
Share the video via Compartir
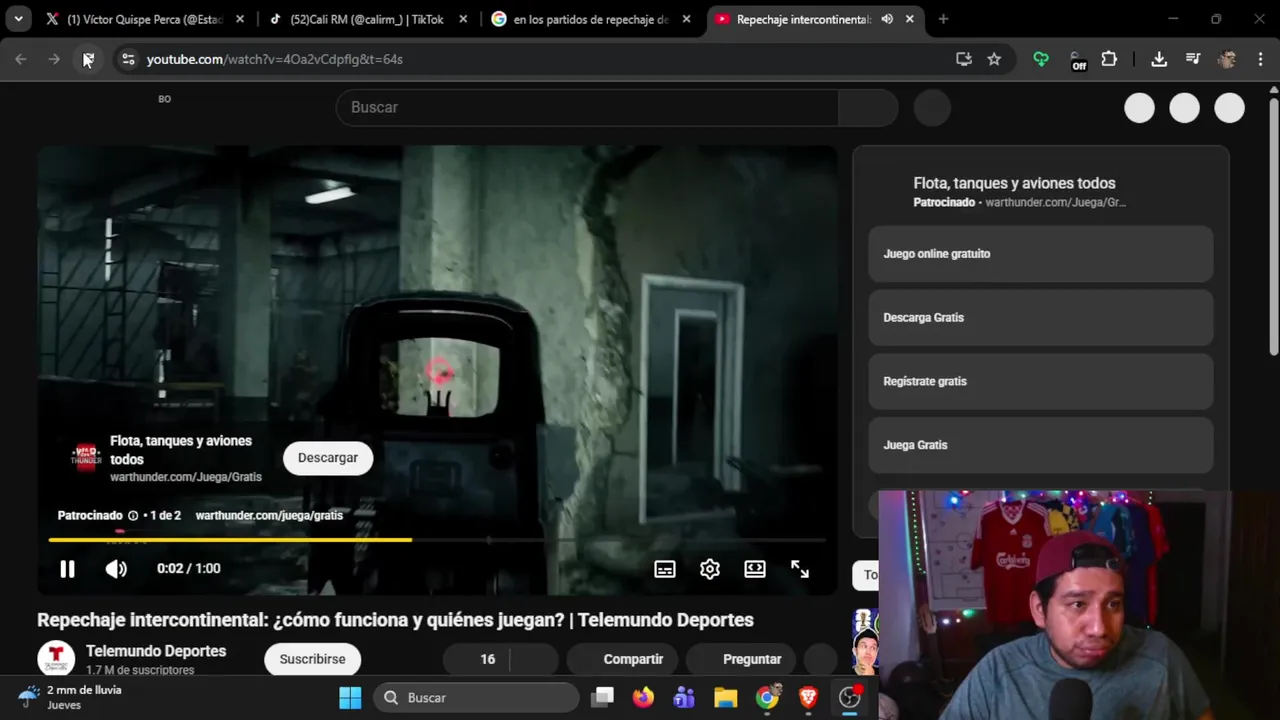click(621, 659)
